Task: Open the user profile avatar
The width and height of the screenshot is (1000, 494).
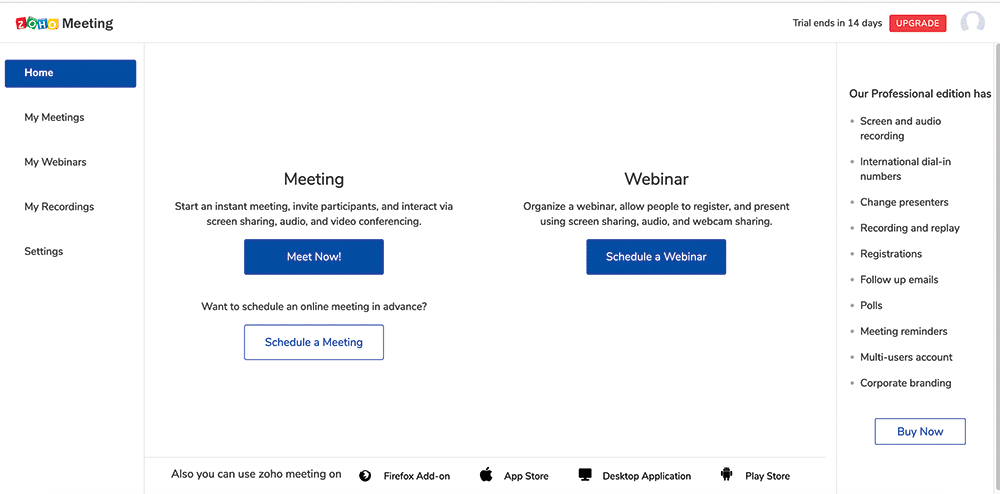Action: 973,23
